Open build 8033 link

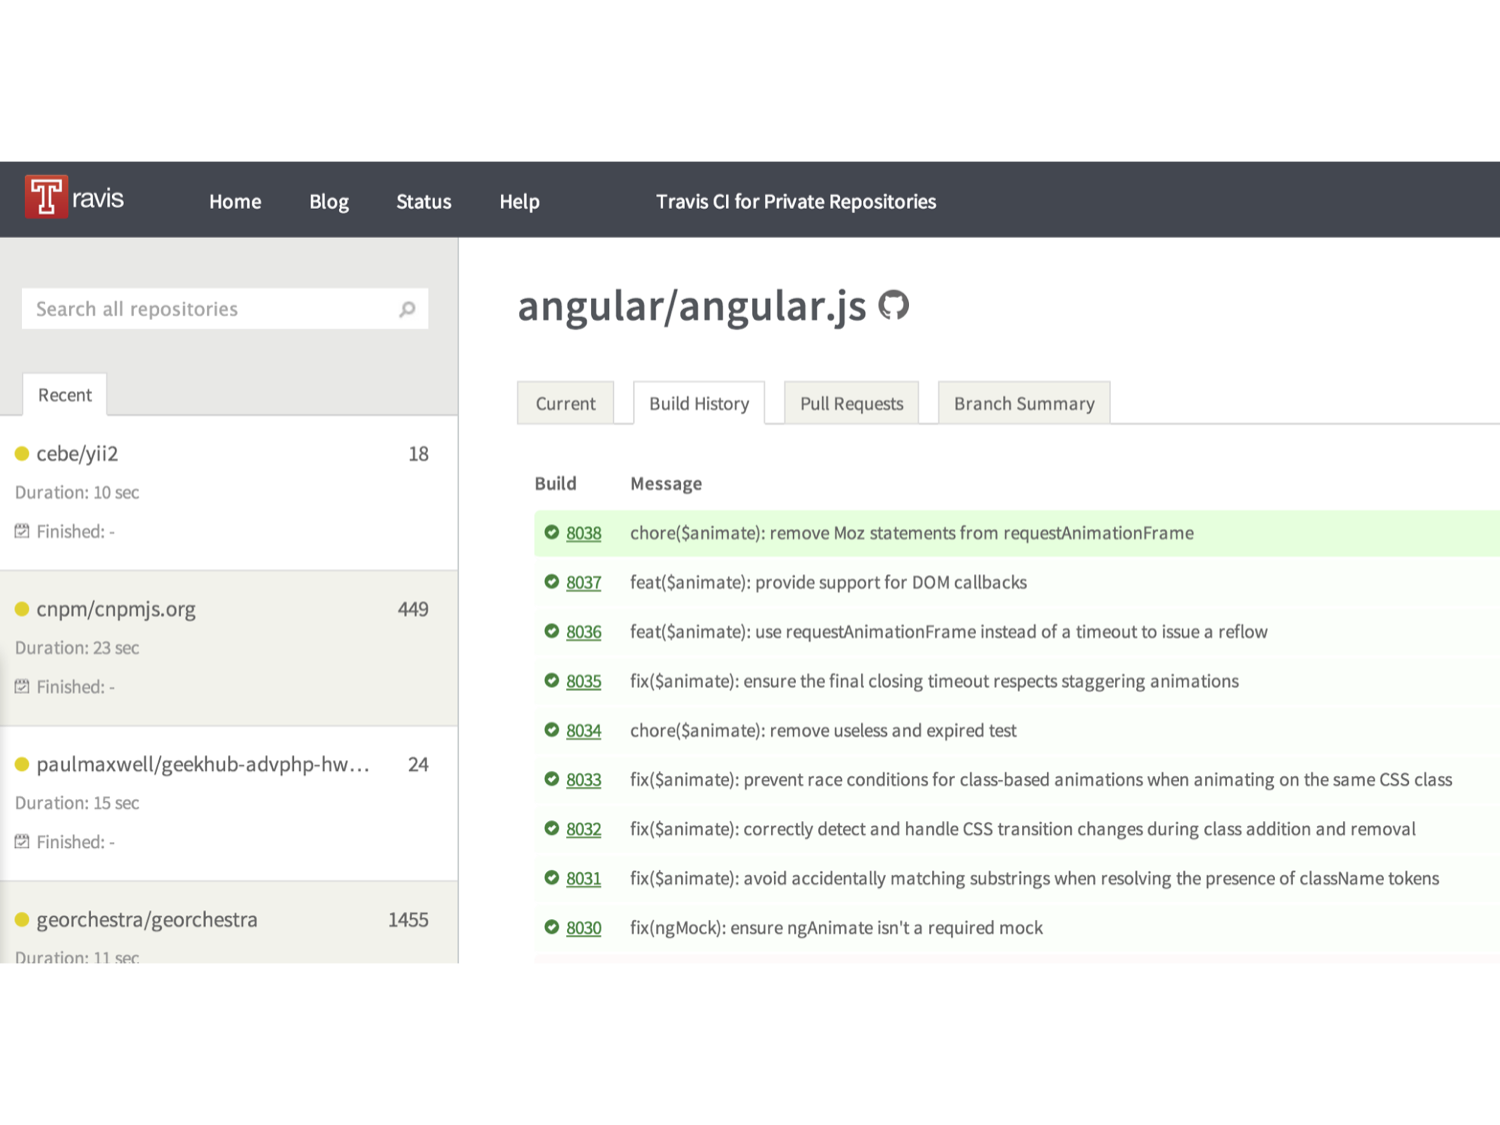point(584,780)
